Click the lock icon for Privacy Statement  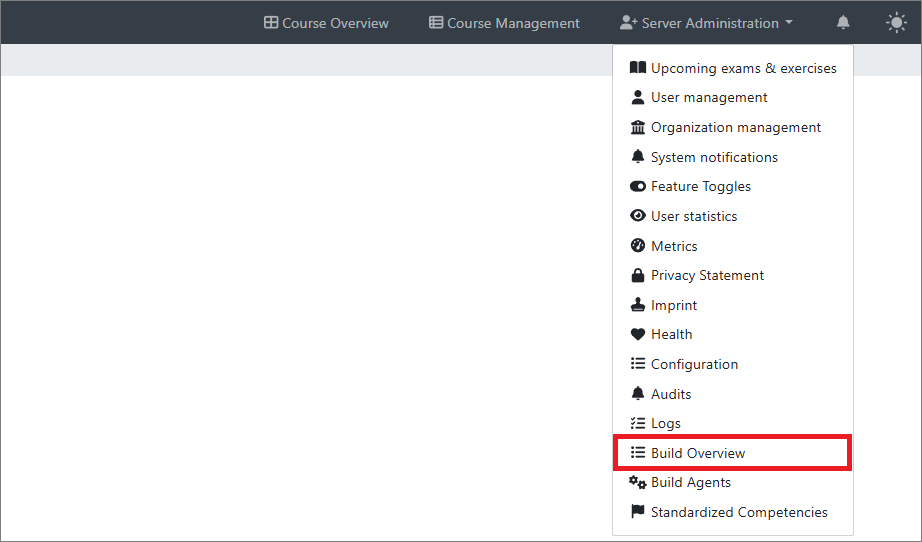[x=637, y=275]
